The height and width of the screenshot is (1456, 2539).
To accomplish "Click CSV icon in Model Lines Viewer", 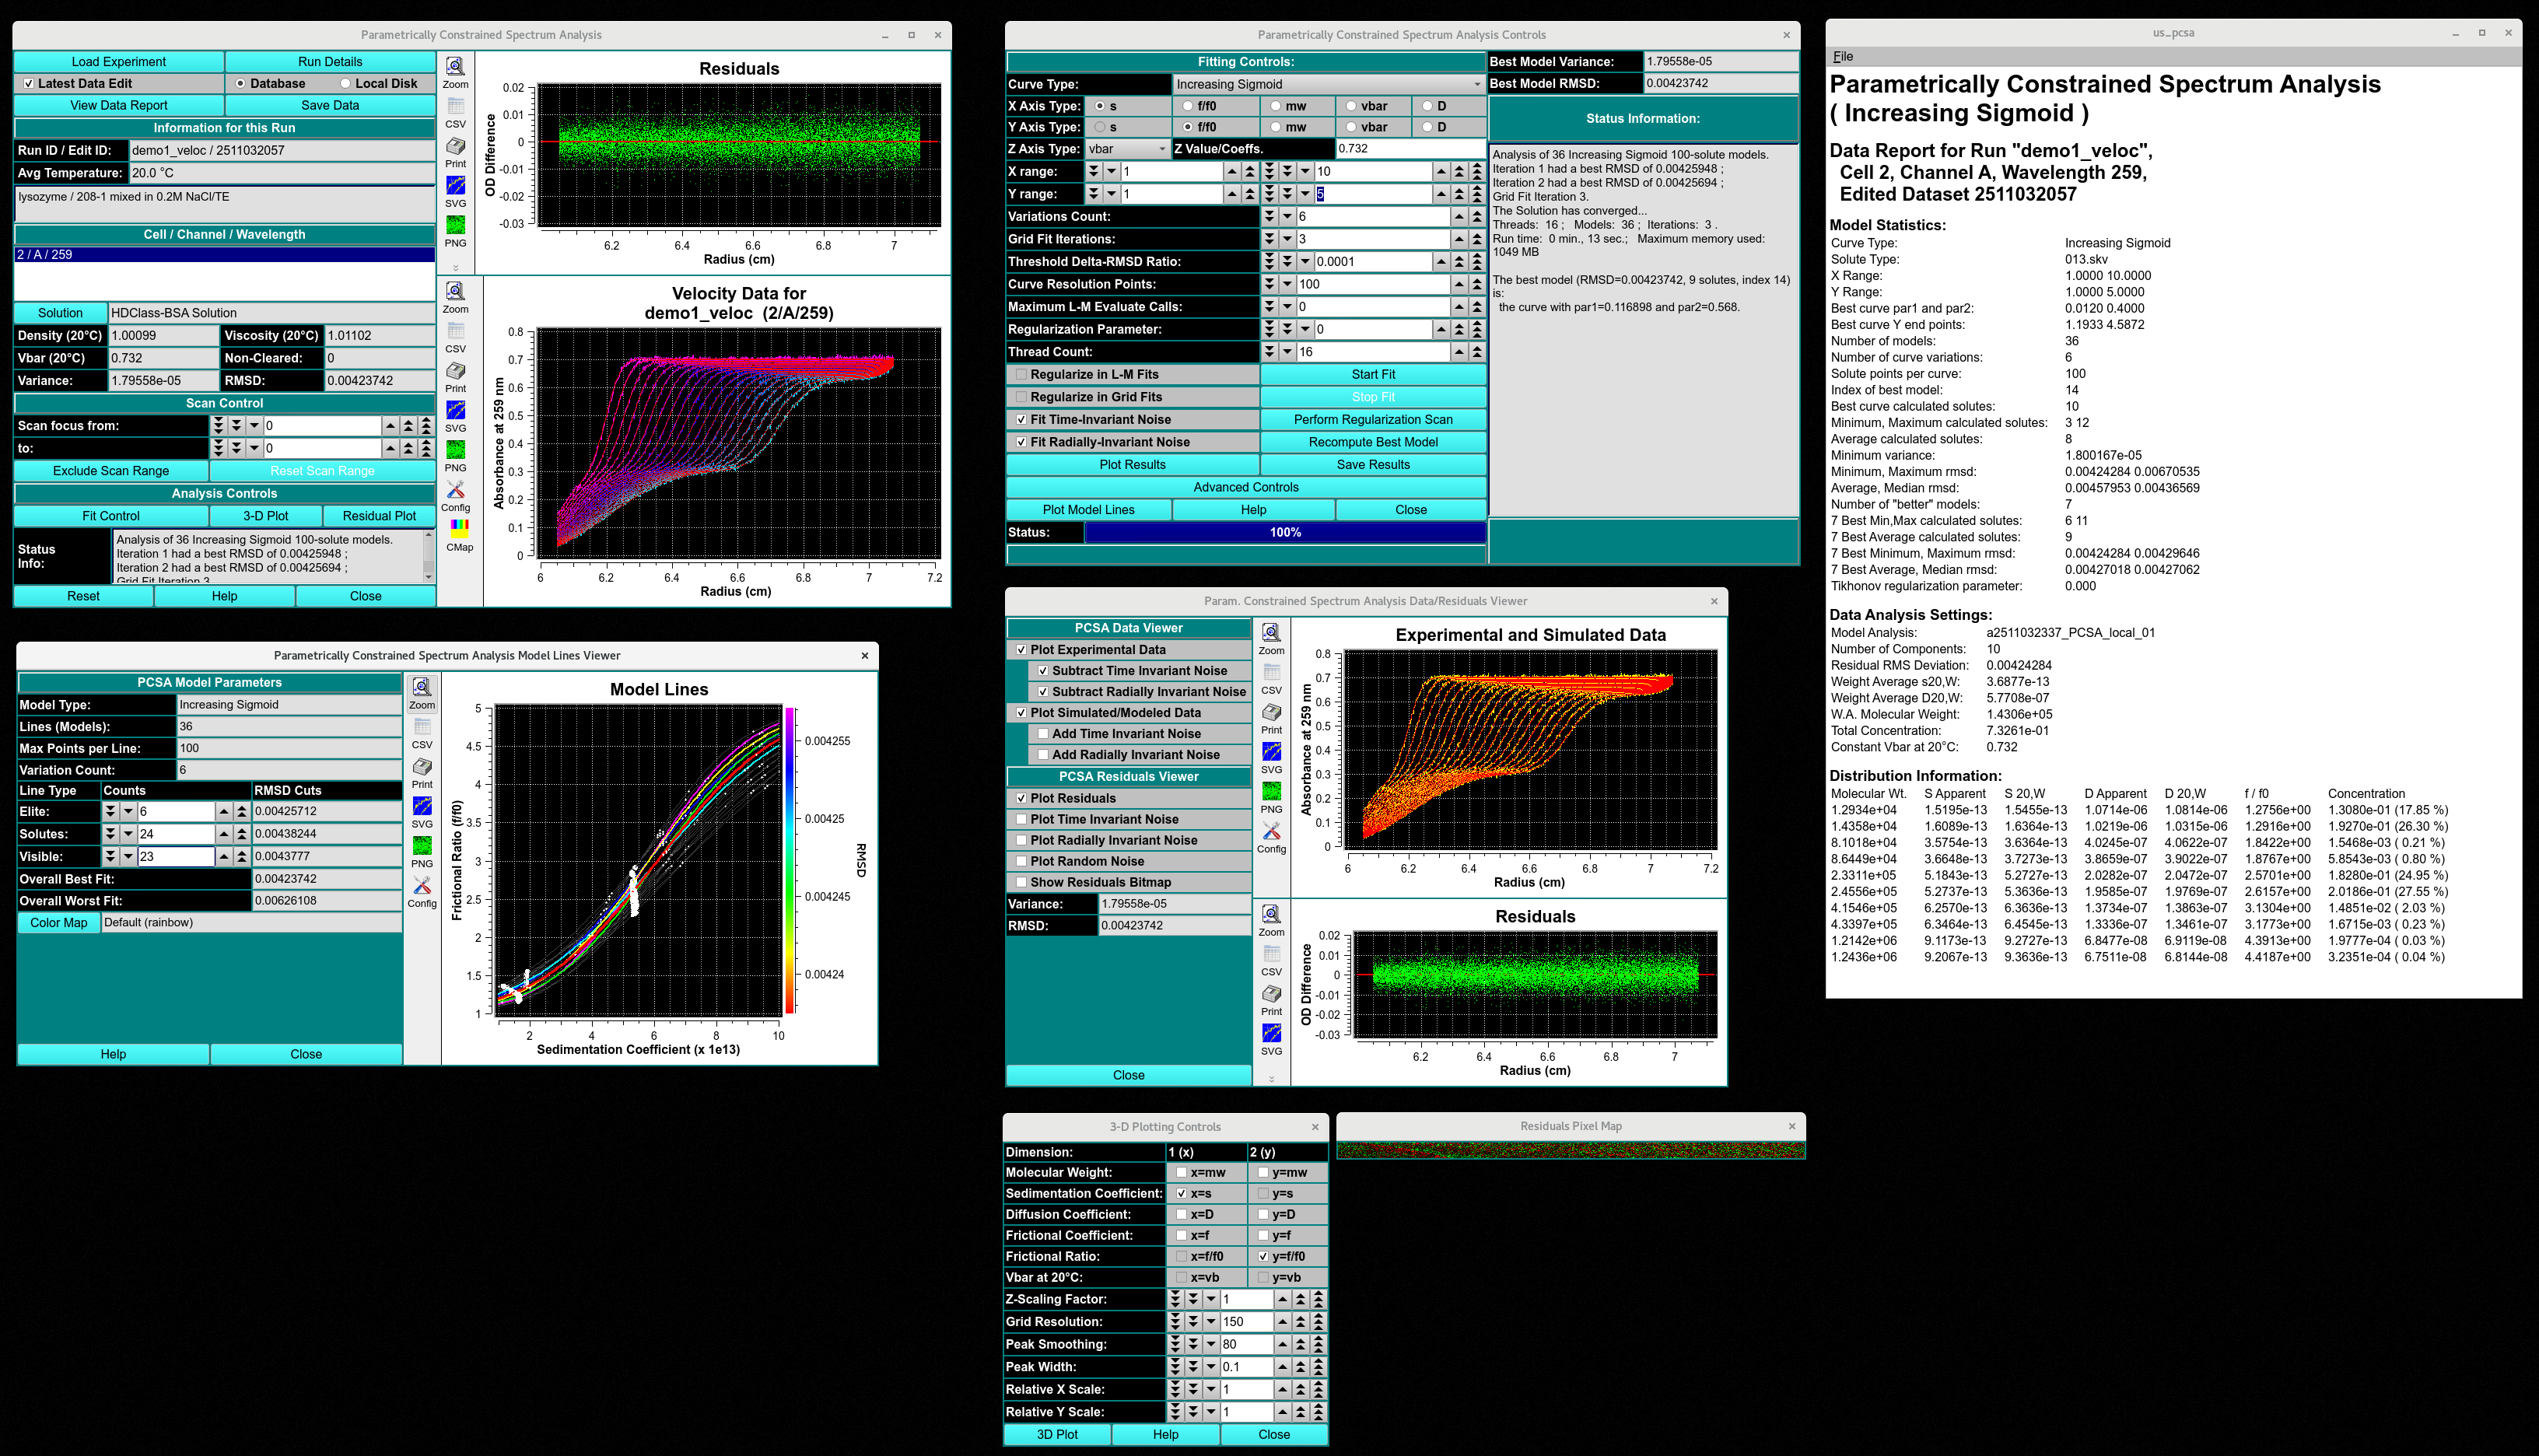I will (422, 728).
